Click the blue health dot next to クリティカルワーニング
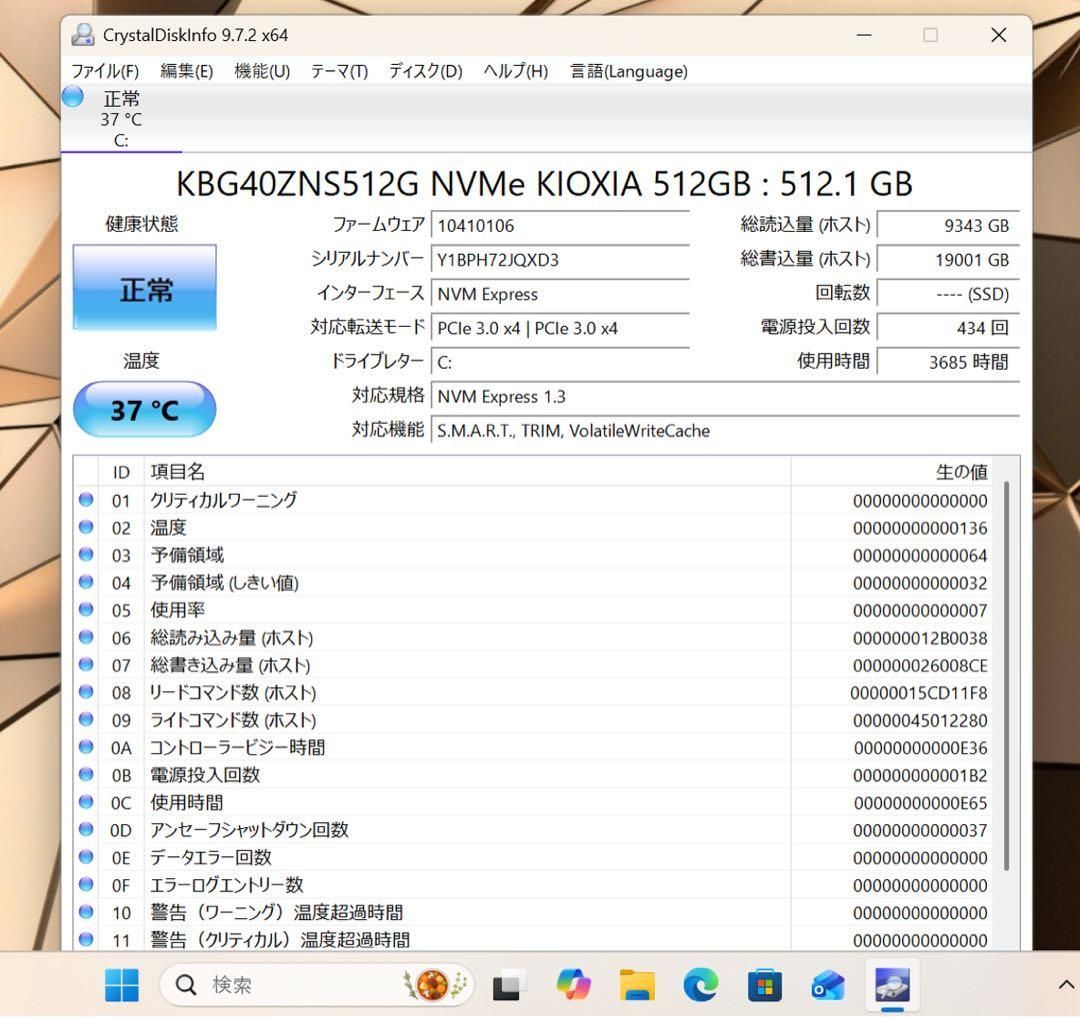1080x1017 pixels. pyautogui.click(x=86, y=500)
